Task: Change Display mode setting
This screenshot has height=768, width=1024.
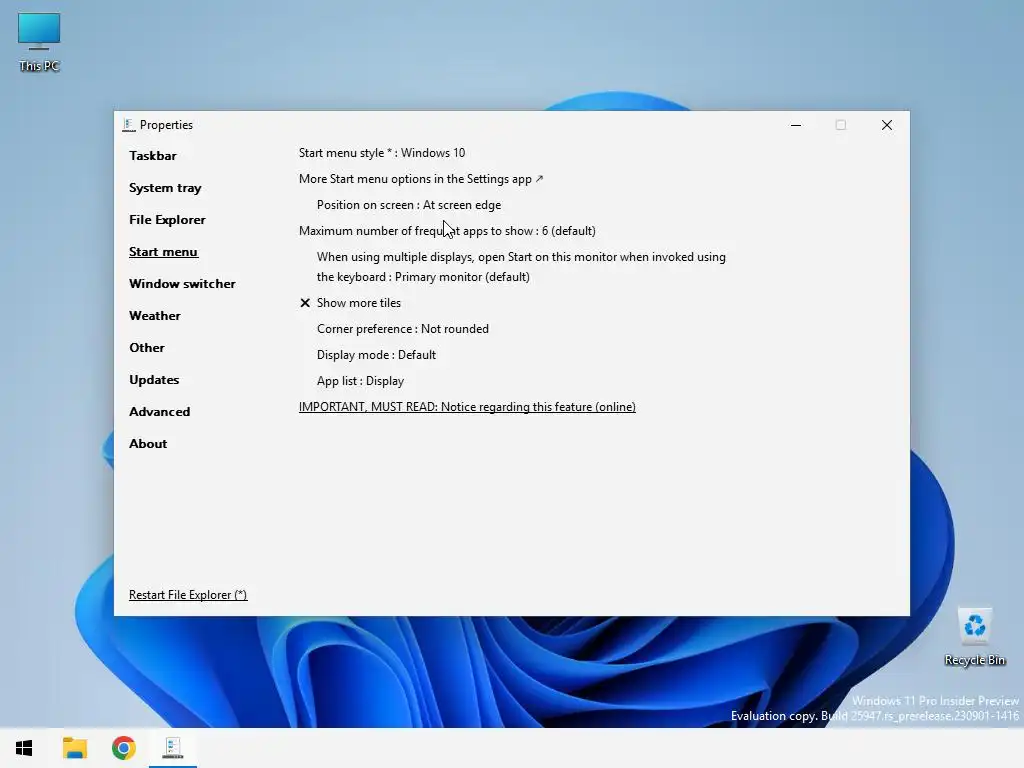Action: coord(376,355)
